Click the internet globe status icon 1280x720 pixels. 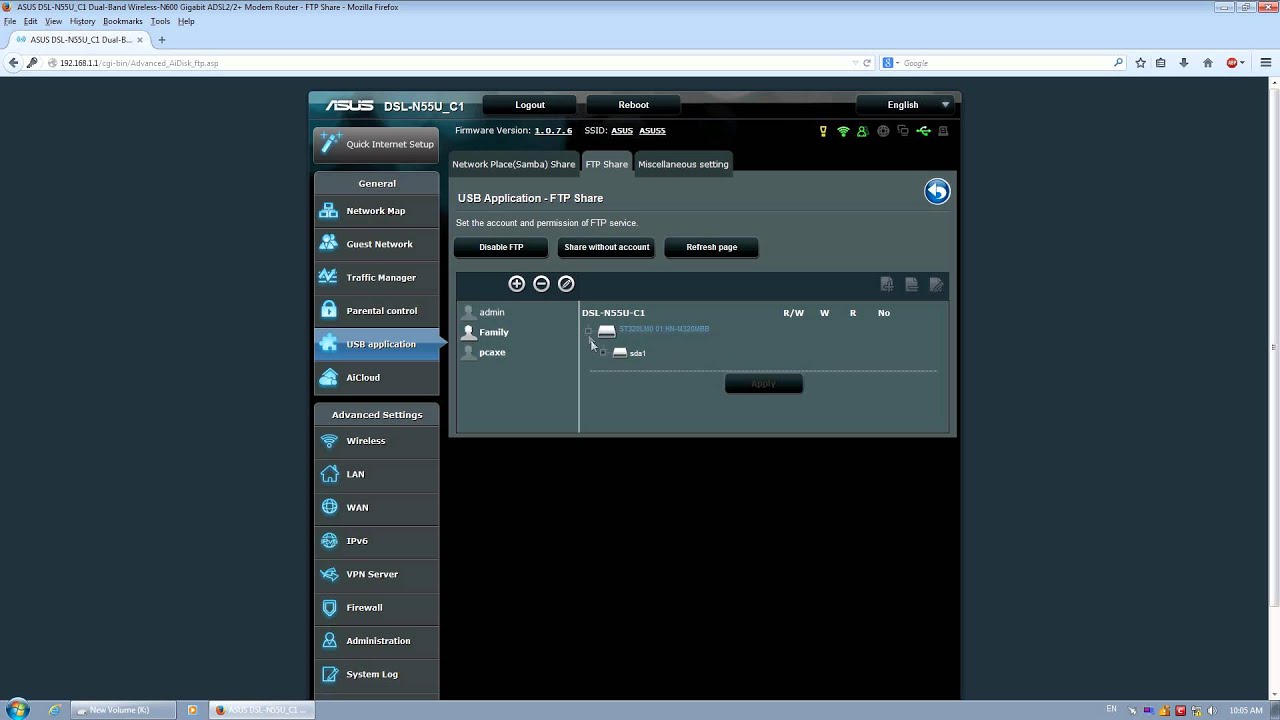click(x=883, y=131)
